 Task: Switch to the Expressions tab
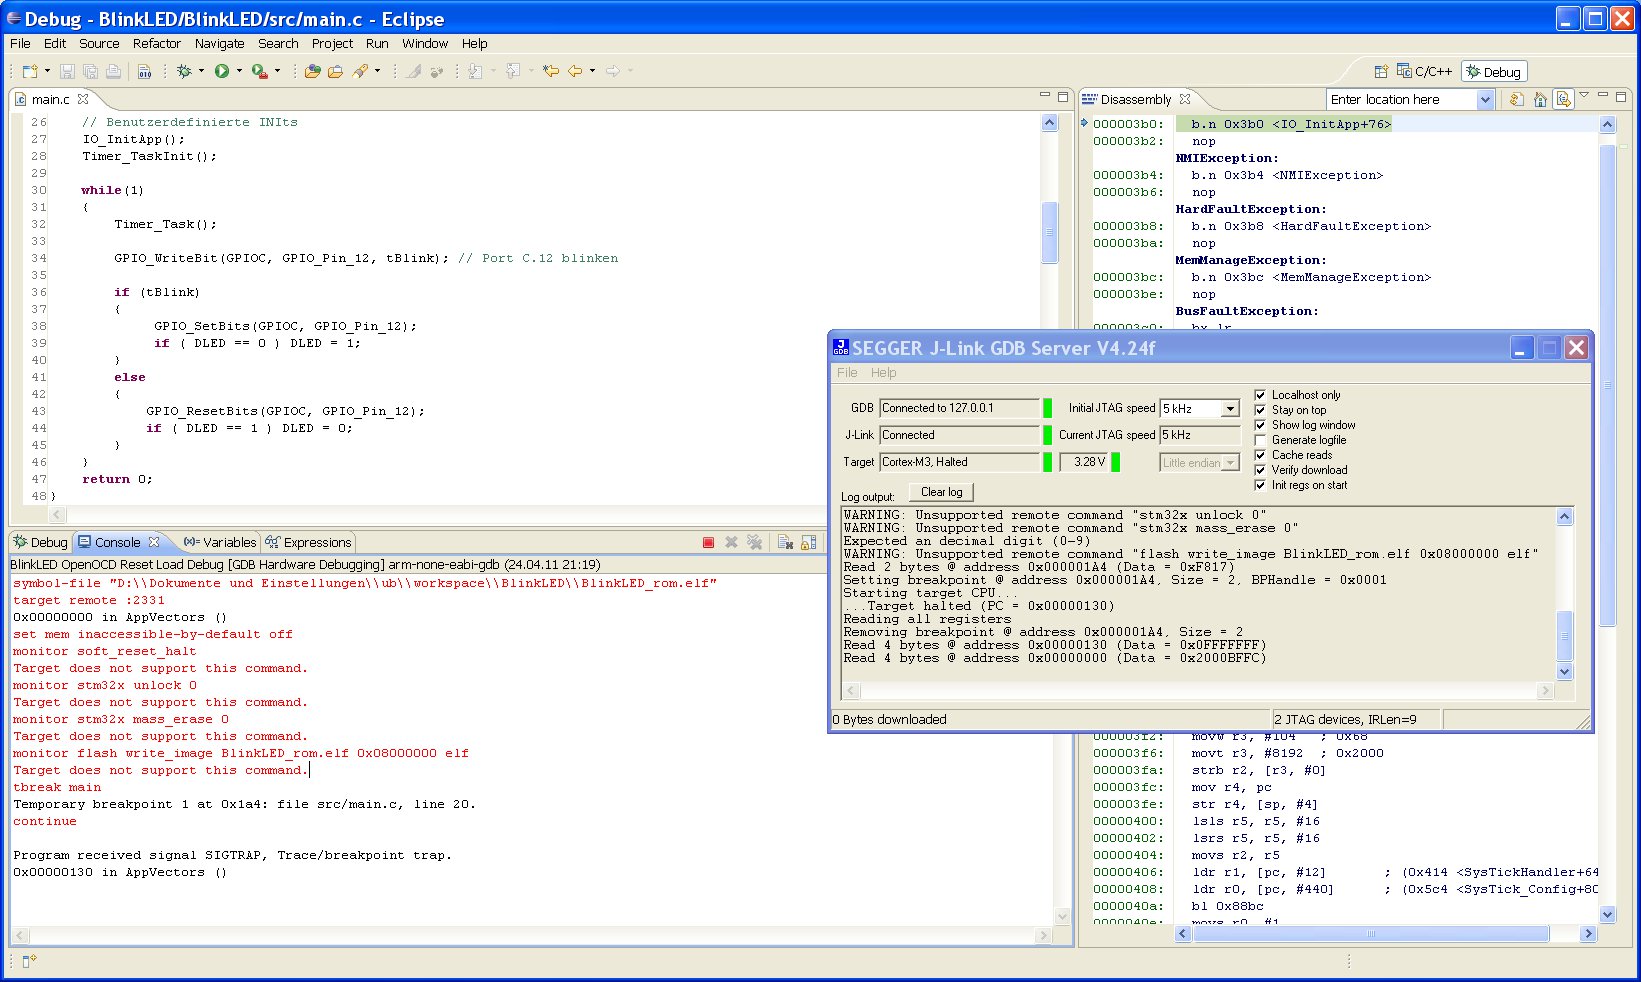point(309,542)
